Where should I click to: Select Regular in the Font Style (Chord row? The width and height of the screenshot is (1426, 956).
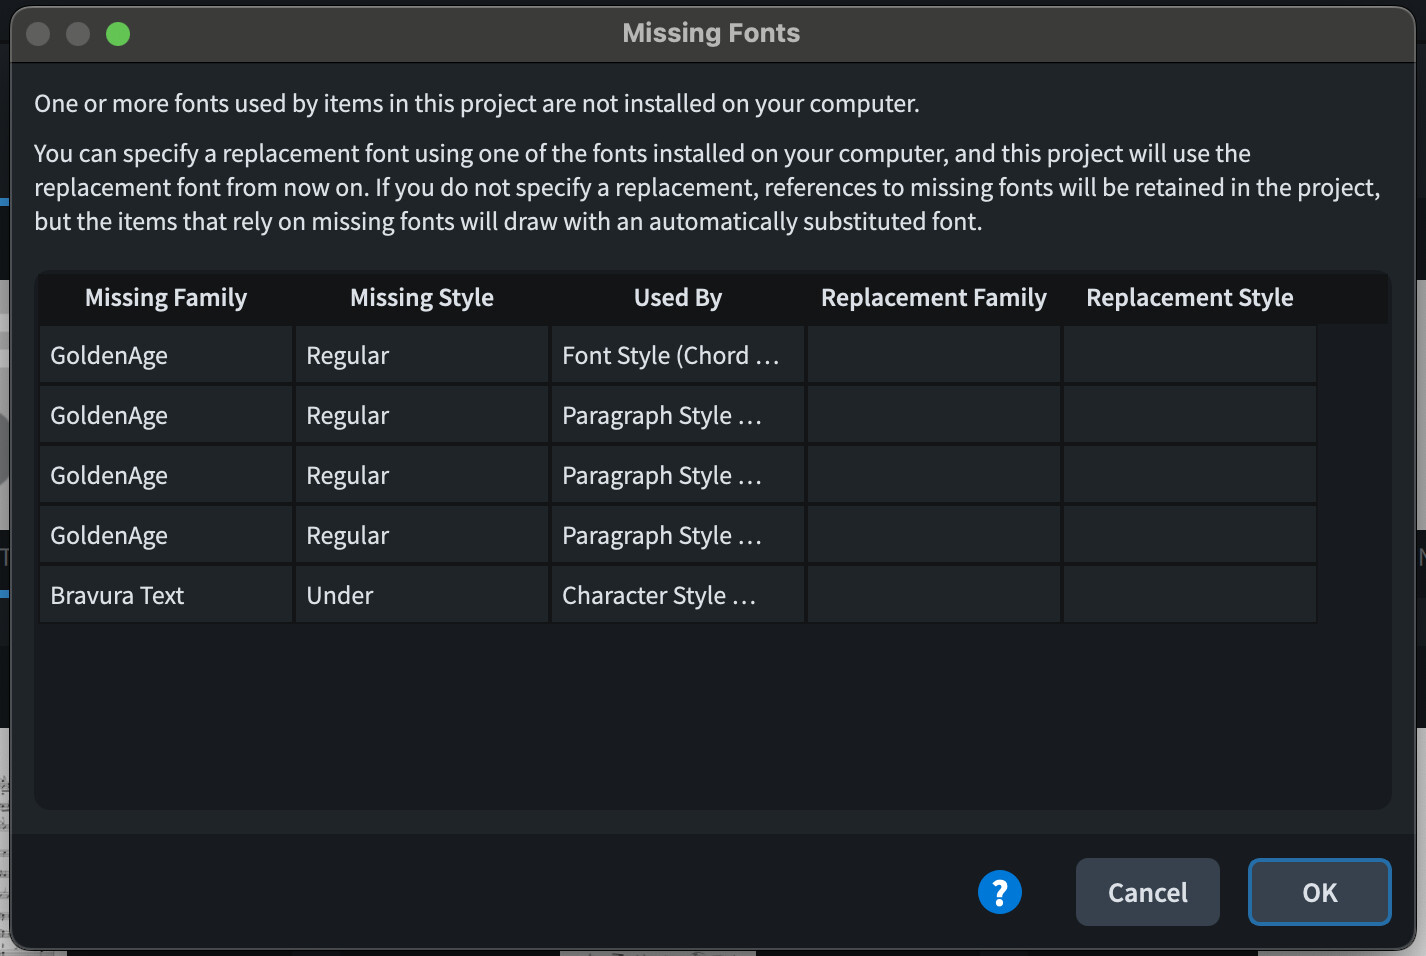coord(422,355)
